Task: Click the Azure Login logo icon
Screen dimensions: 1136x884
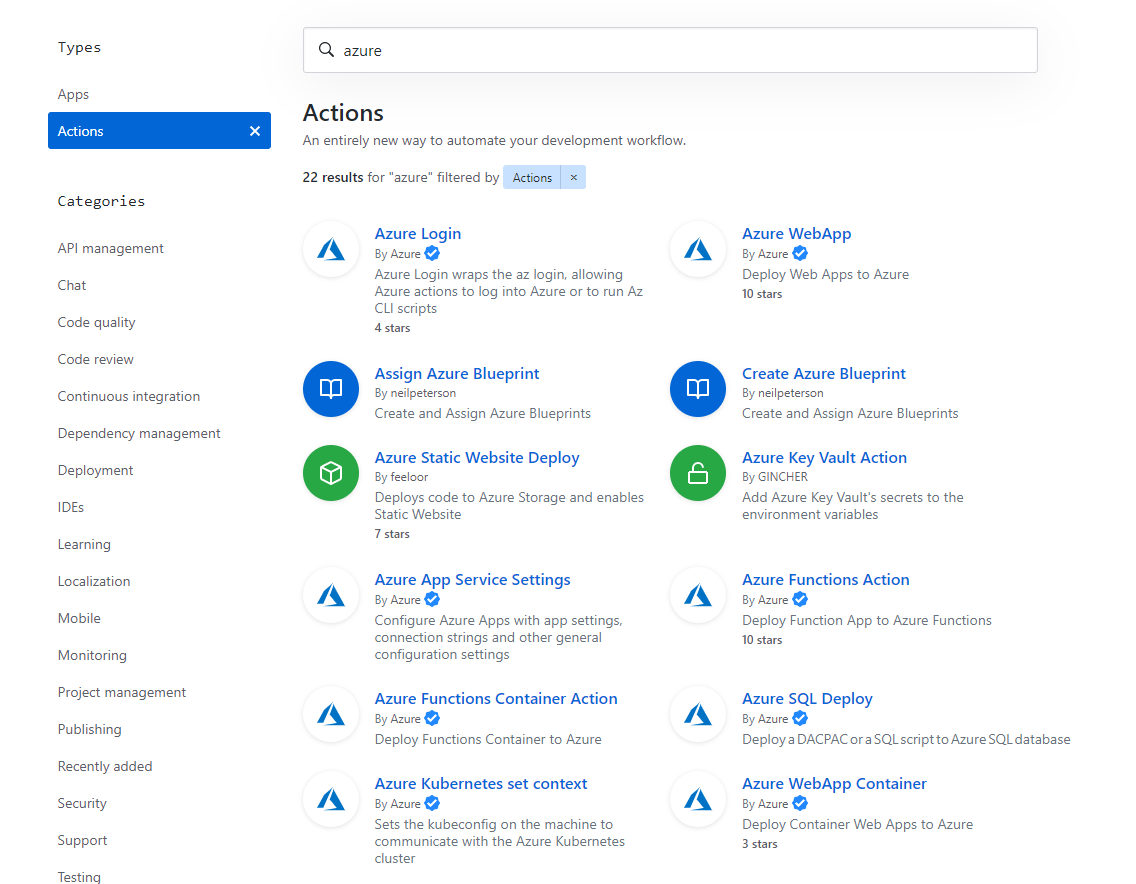Action: (330, 249)
